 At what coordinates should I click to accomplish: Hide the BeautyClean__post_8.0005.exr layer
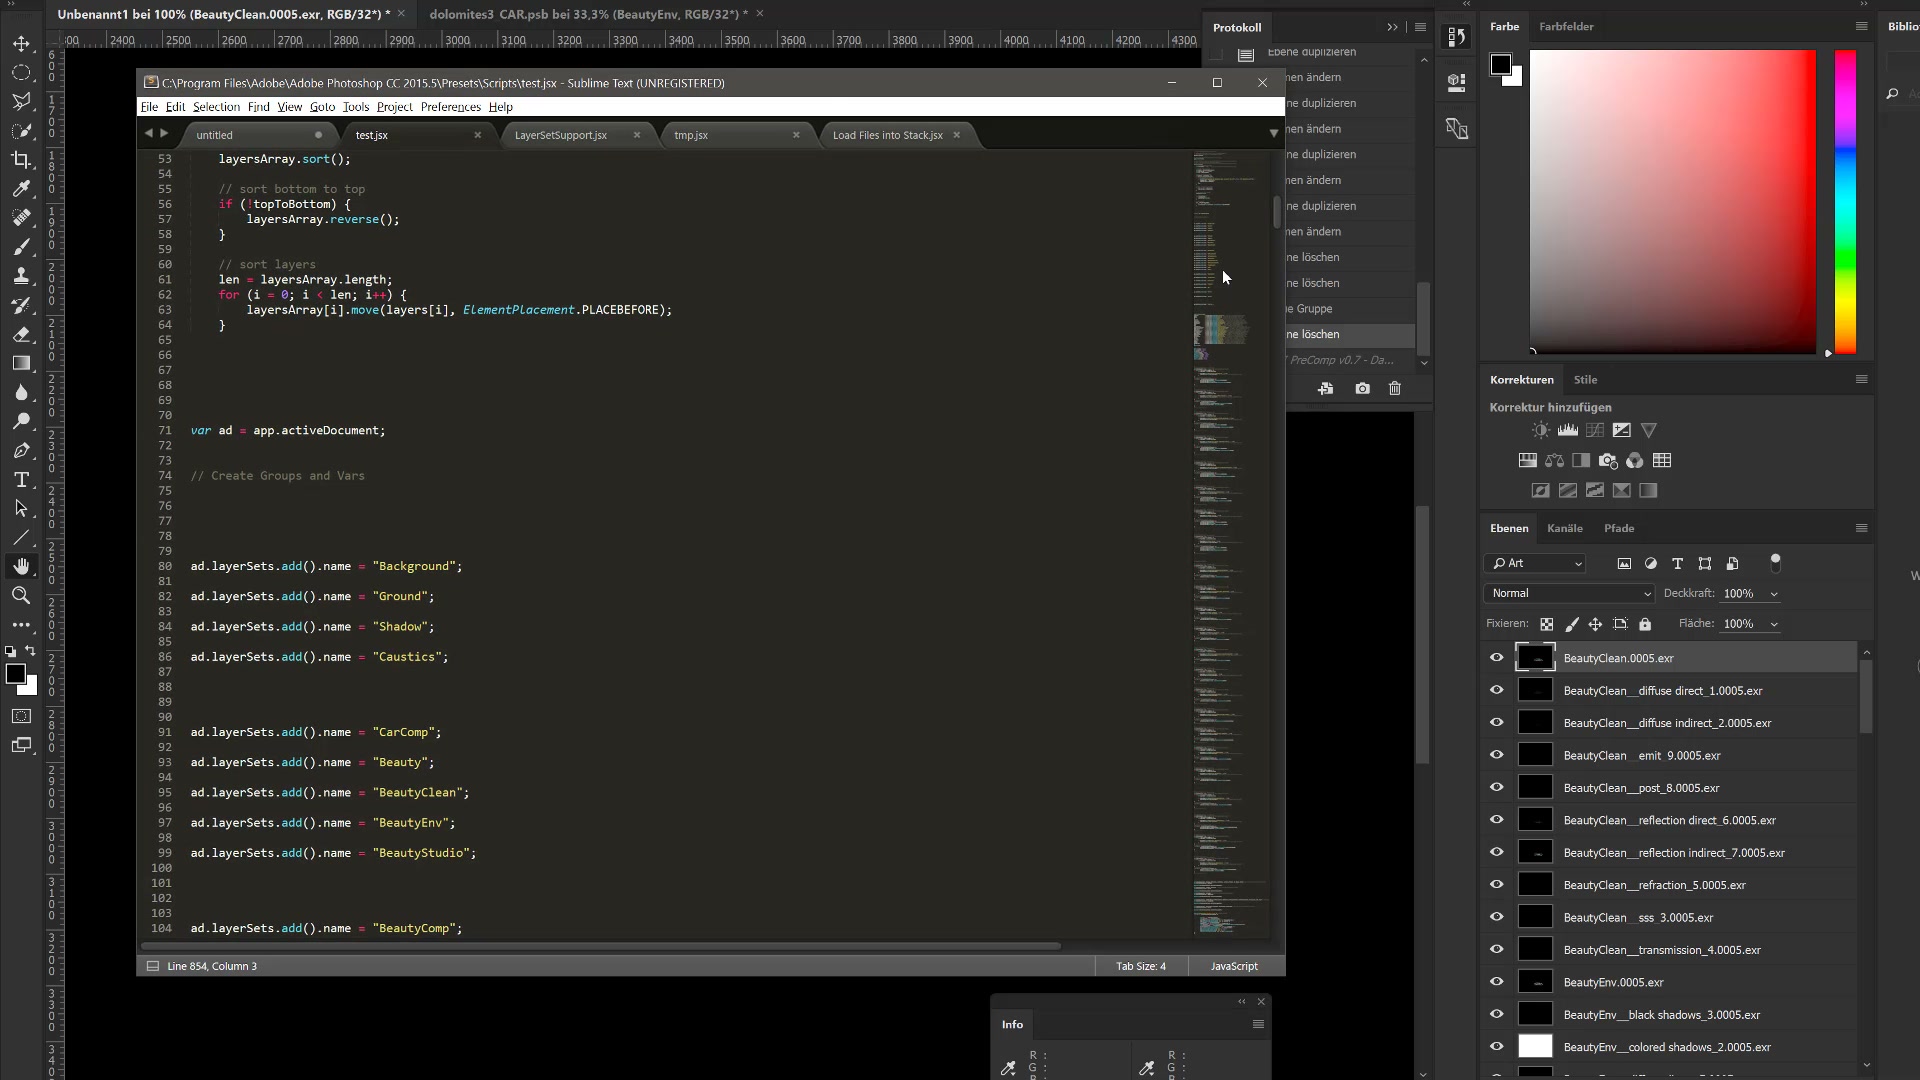click(1497, 787)
